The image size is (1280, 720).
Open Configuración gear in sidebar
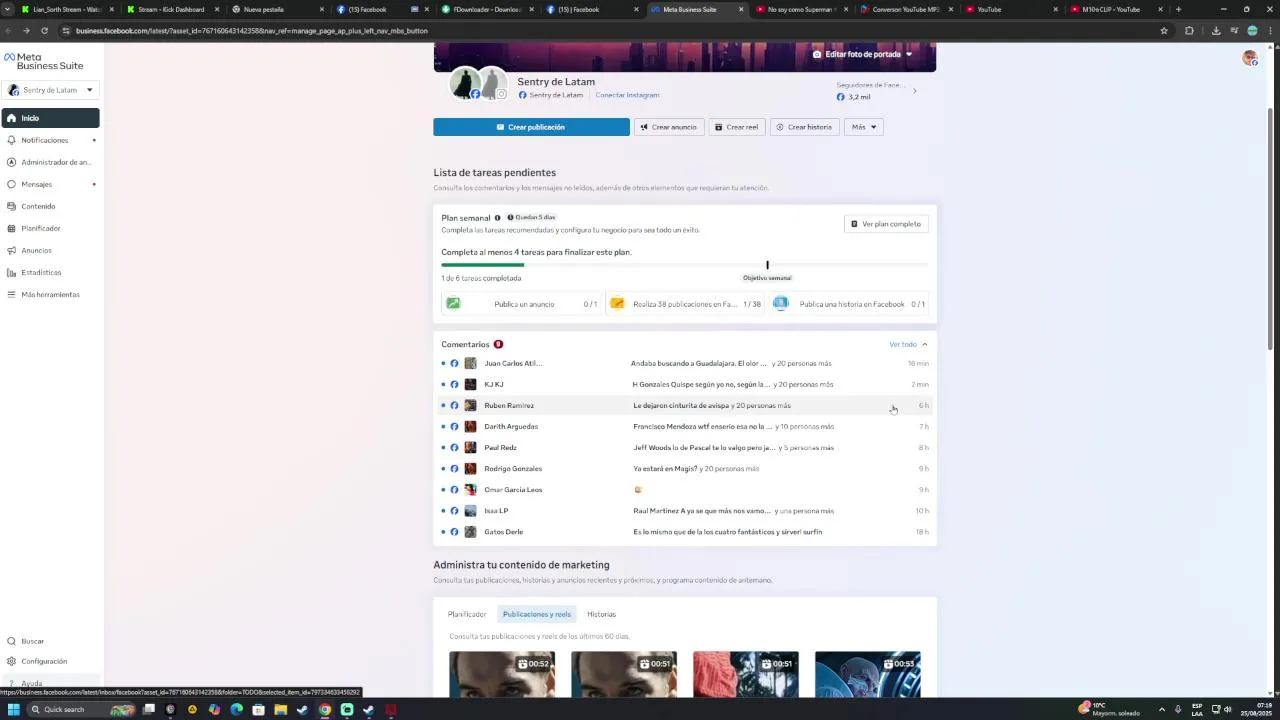[x=12, y=661]
